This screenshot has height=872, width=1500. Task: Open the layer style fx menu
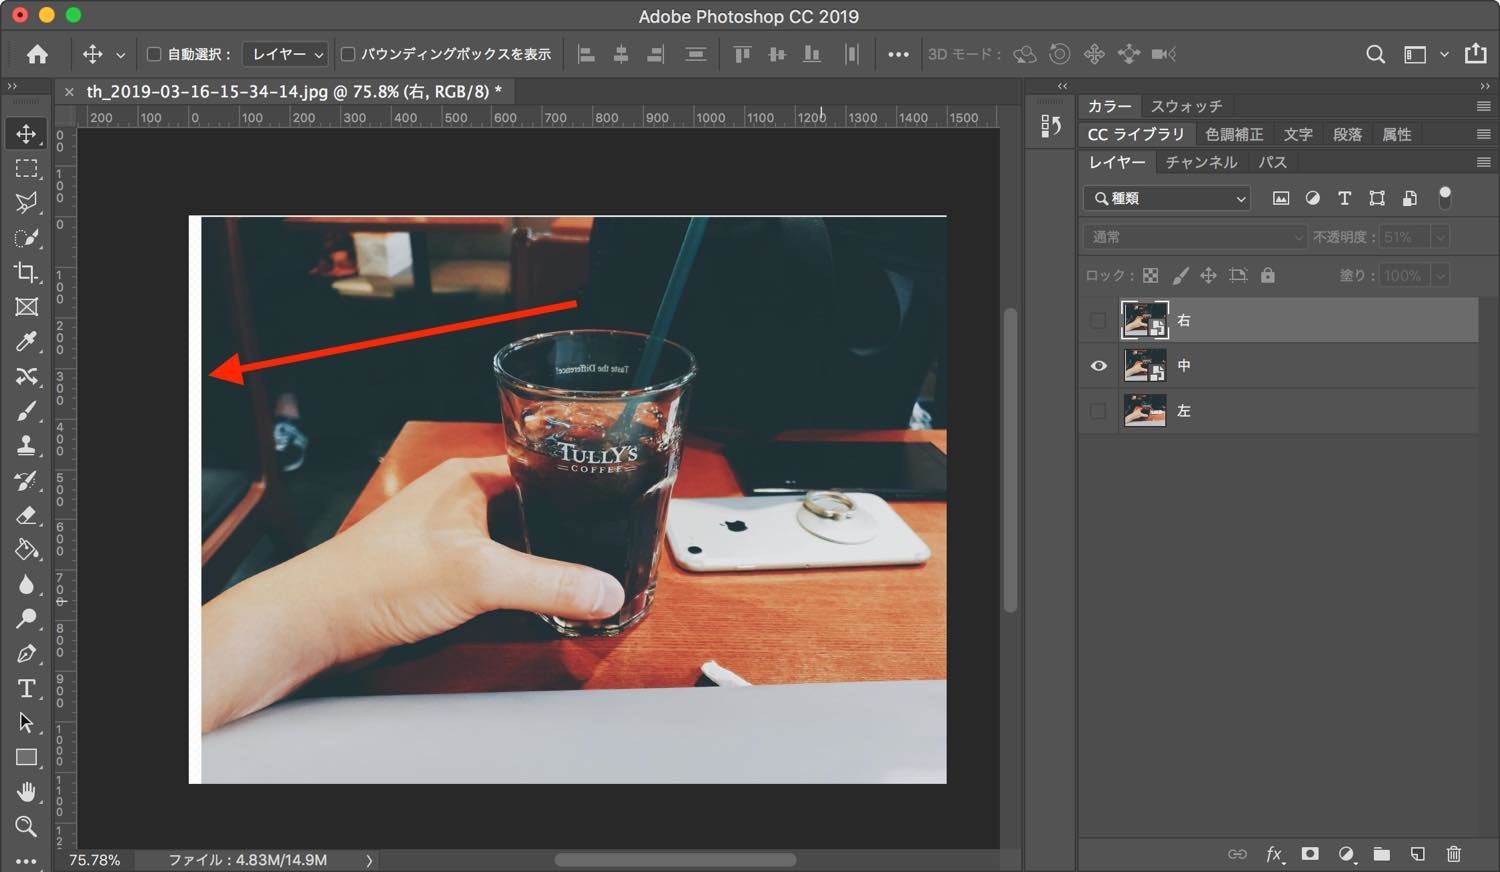[x=1274, y=854]
